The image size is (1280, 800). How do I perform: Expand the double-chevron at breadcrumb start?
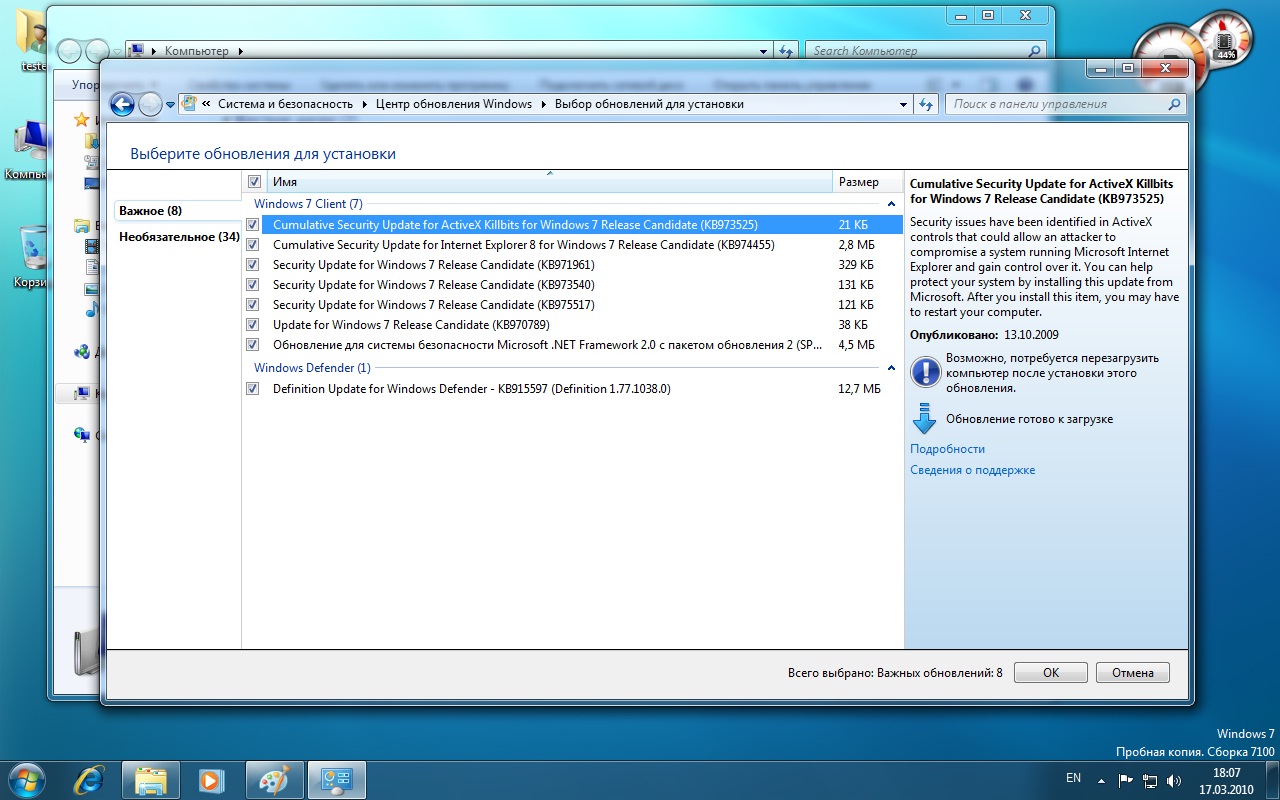207,104
